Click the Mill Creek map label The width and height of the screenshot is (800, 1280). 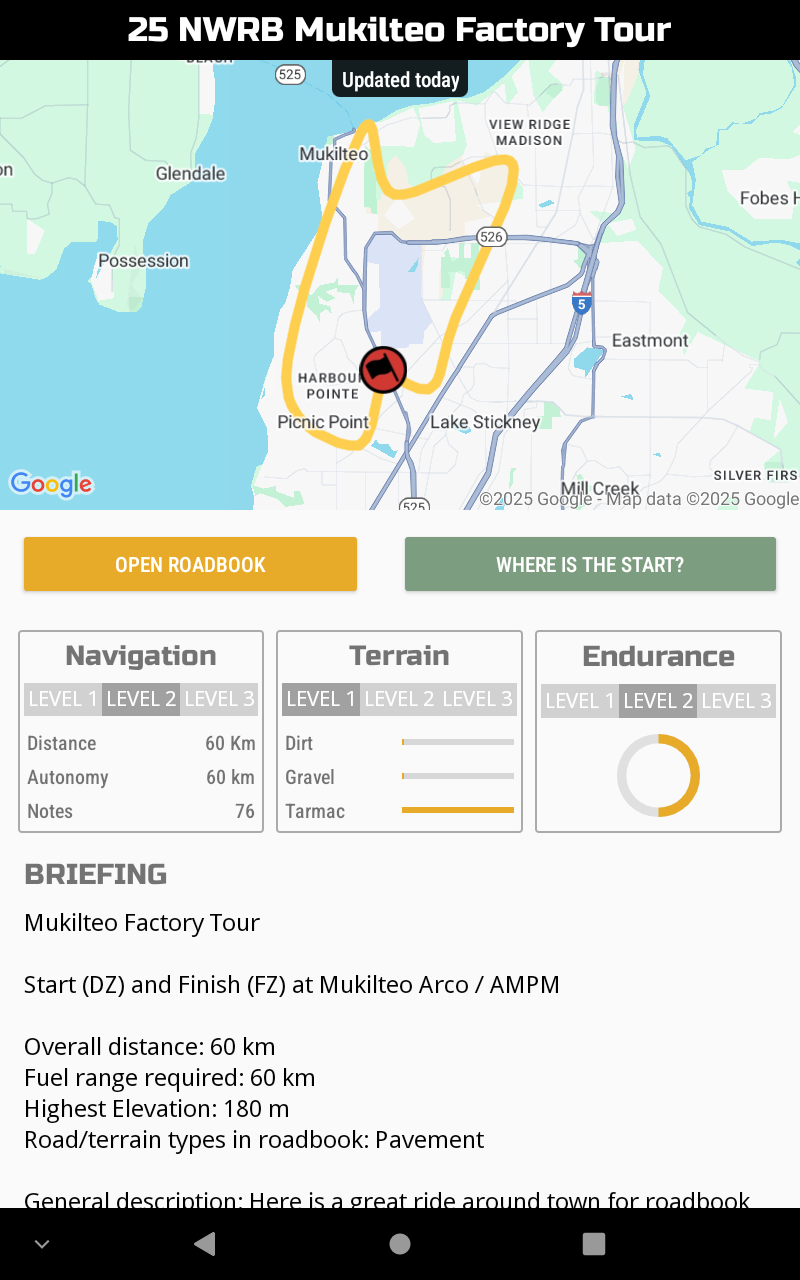(x=600, y=489)
